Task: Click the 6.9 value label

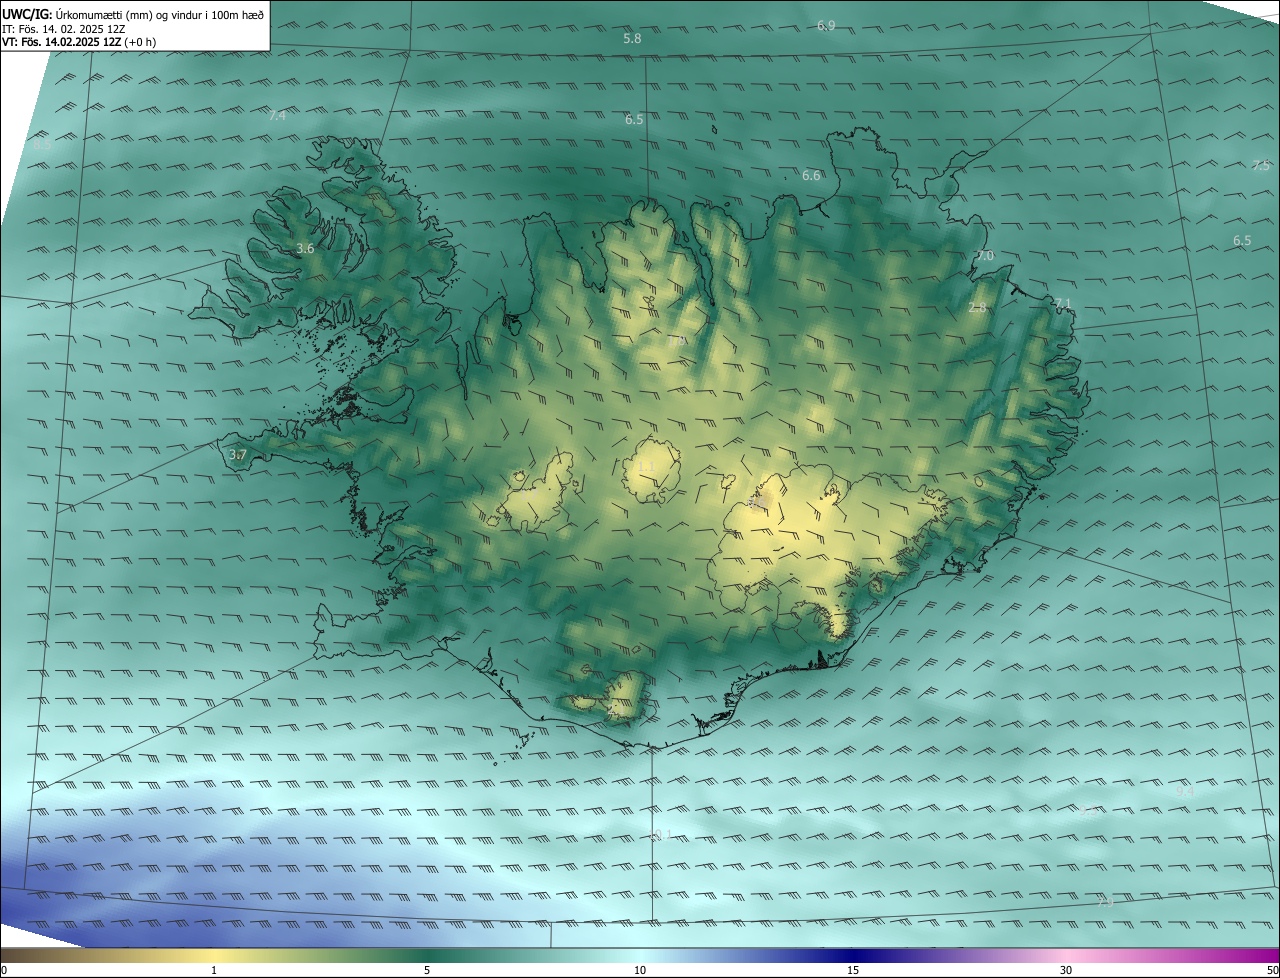Action: pos(826,25)
